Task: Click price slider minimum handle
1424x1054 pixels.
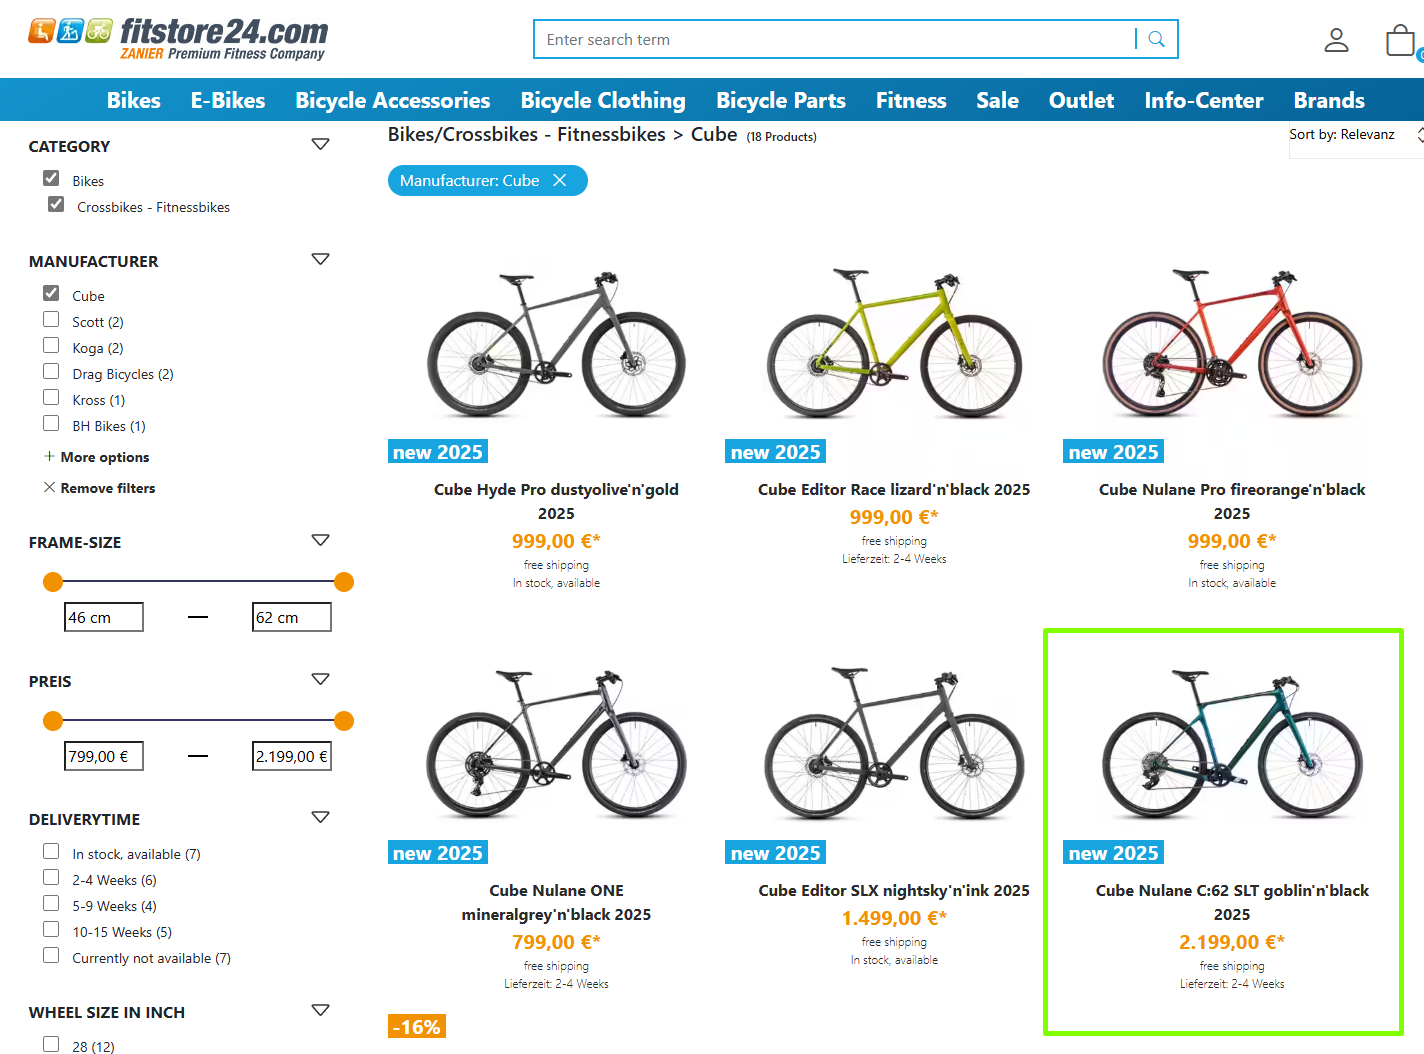Action: click(x=53, y=721)
